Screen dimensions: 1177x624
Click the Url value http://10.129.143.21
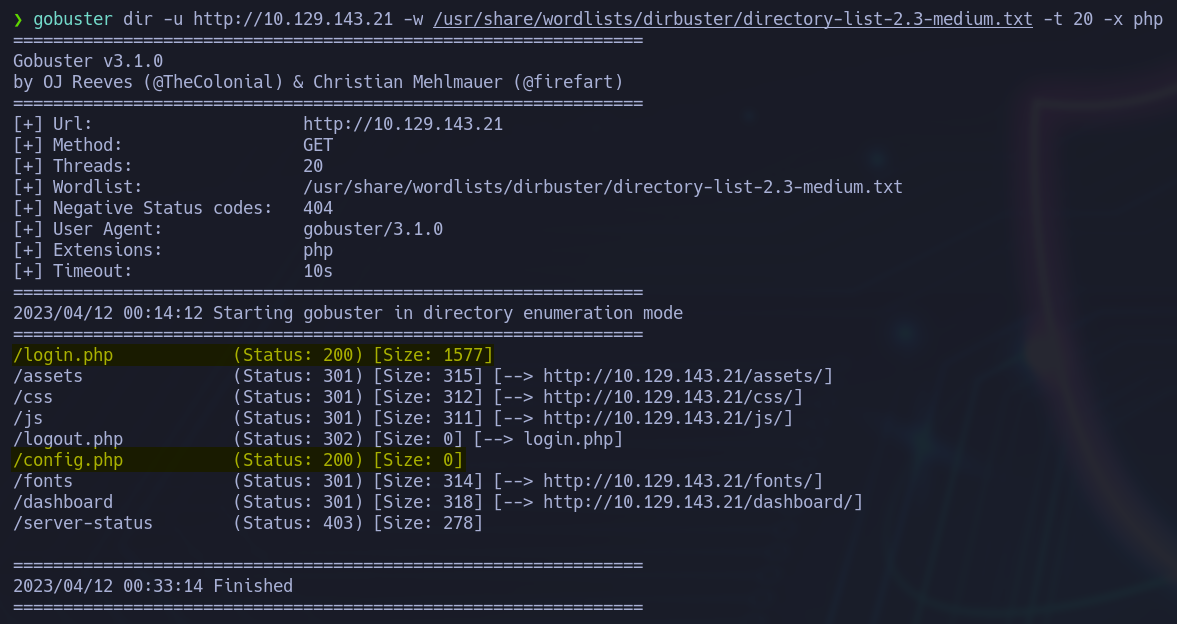tap(403, 124)
